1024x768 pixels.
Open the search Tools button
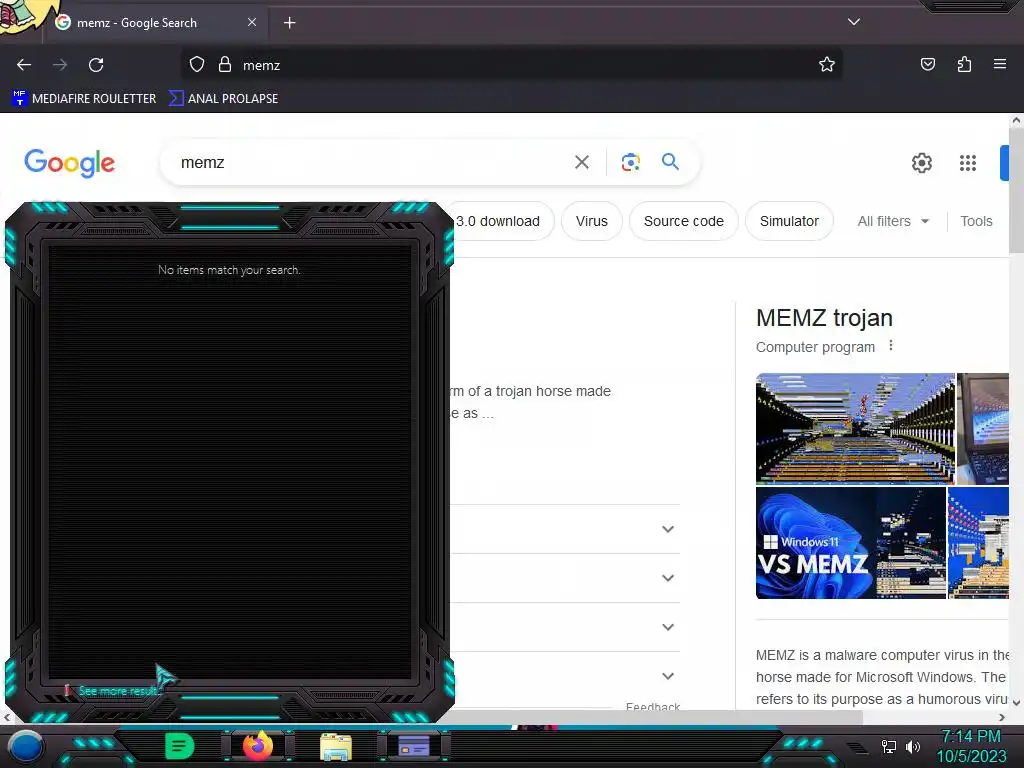pyautogui.click(x=976, y=221)
